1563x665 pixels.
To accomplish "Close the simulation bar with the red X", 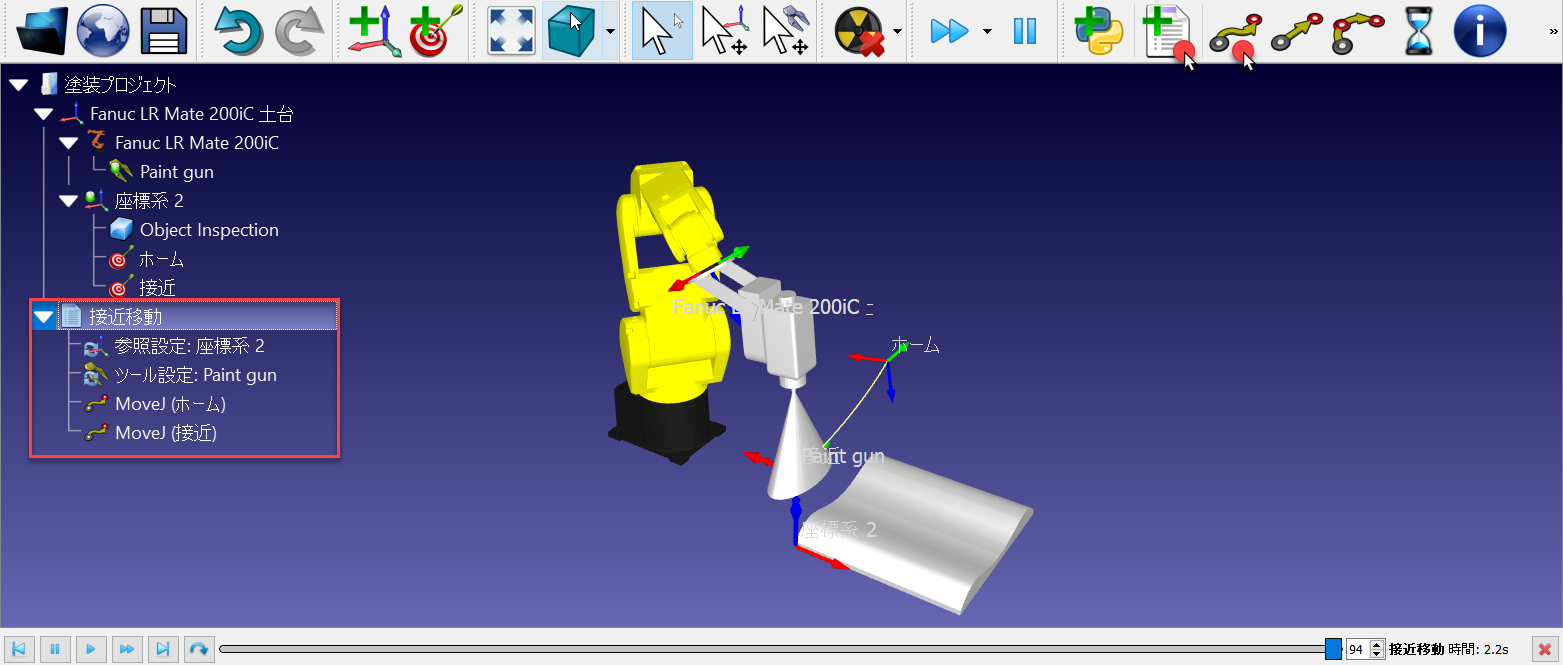I will [1545, 649].
